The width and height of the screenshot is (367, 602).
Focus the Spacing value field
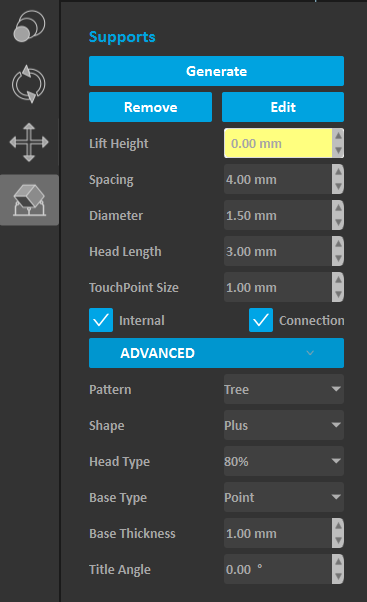point(278,179)
